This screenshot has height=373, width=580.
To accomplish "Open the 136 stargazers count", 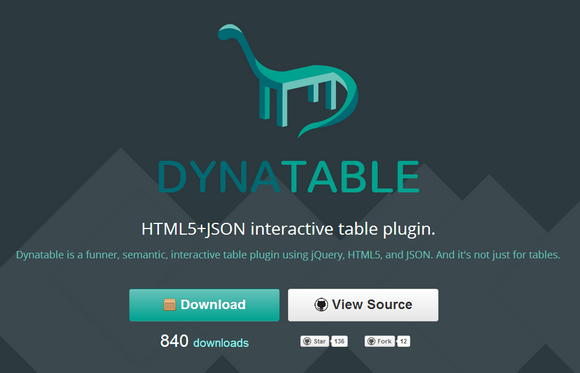I will (339, 341).
